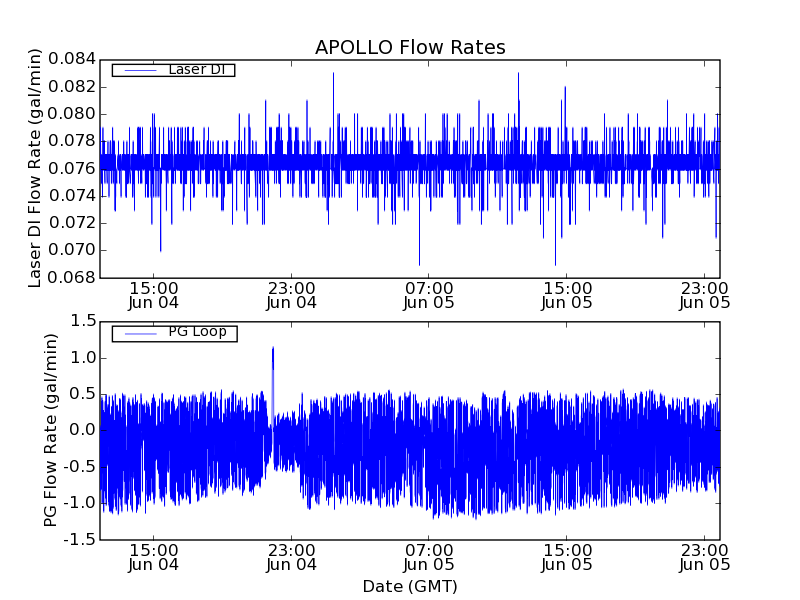
Task: Click '23:00 Jun 04' under Laser DI plot
Action: click(x=291, y=296)
